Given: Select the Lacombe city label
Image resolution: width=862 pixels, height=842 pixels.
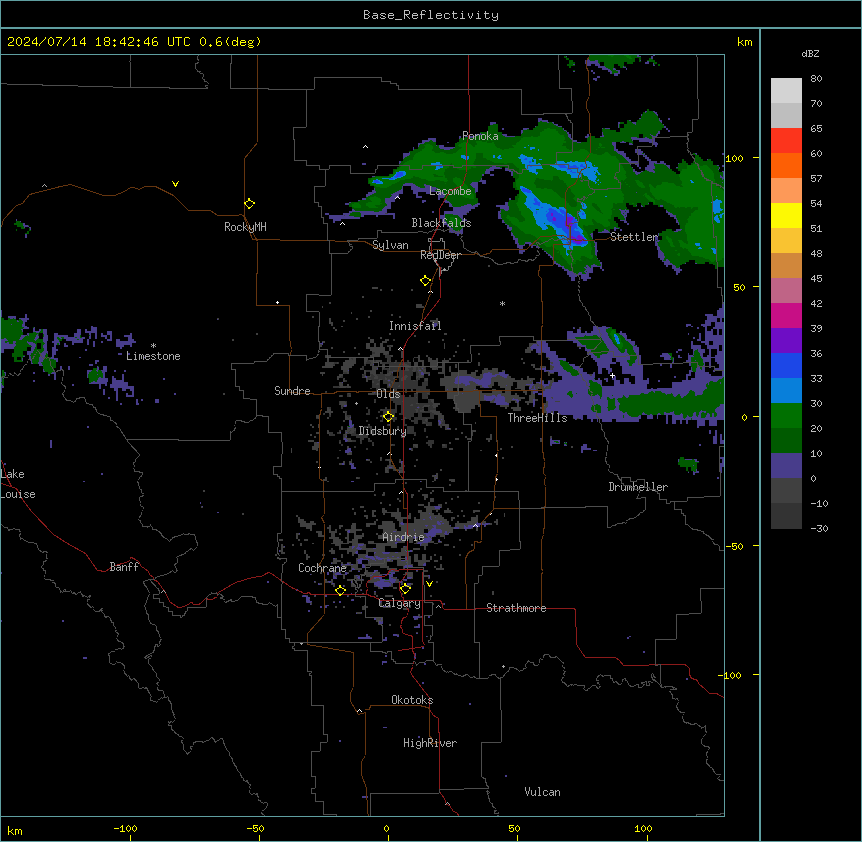Looking at the screenshot, I should tap(450, 191).
